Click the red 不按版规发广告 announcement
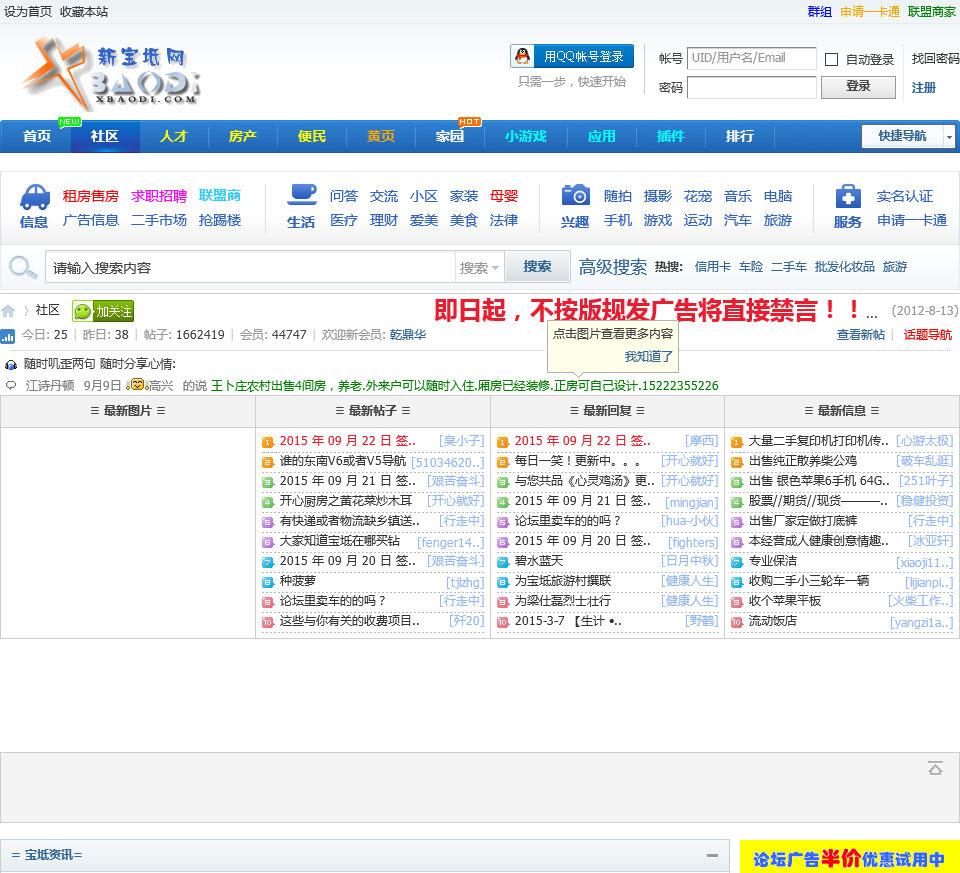The image size is (960, 873). [x=648, y=310]
